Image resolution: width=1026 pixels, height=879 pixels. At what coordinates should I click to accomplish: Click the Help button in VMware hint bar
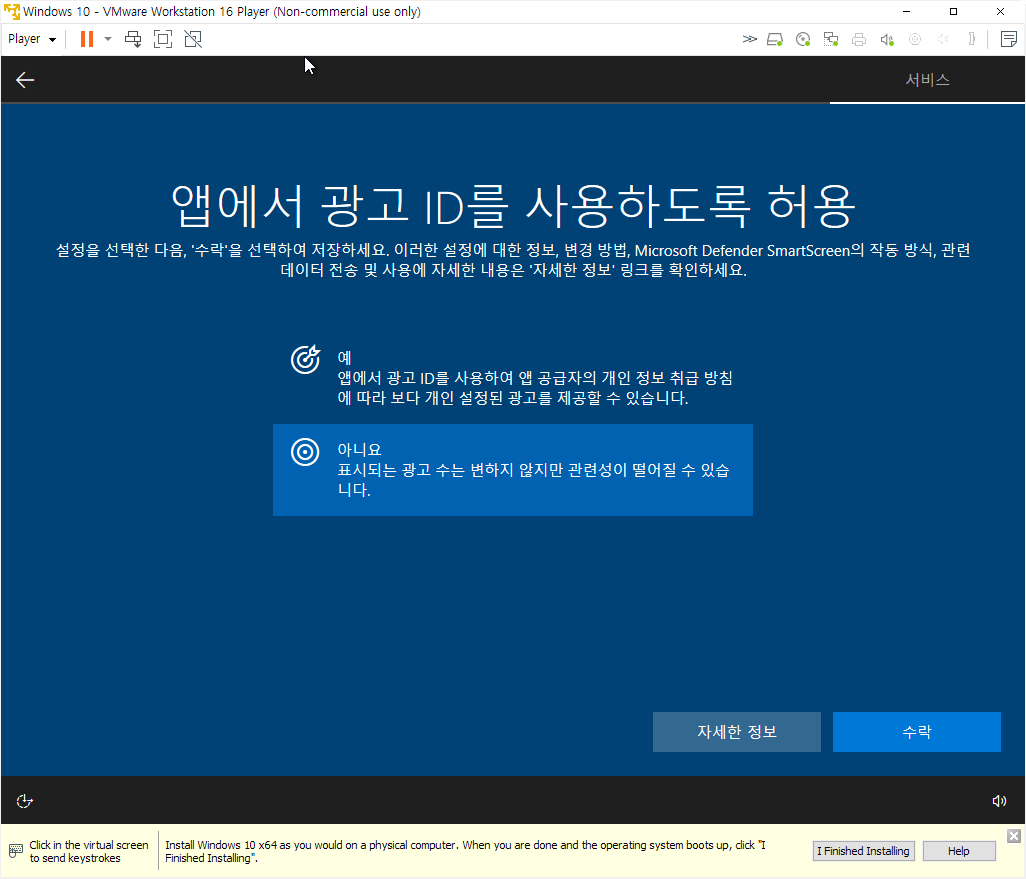pos(959,851)
